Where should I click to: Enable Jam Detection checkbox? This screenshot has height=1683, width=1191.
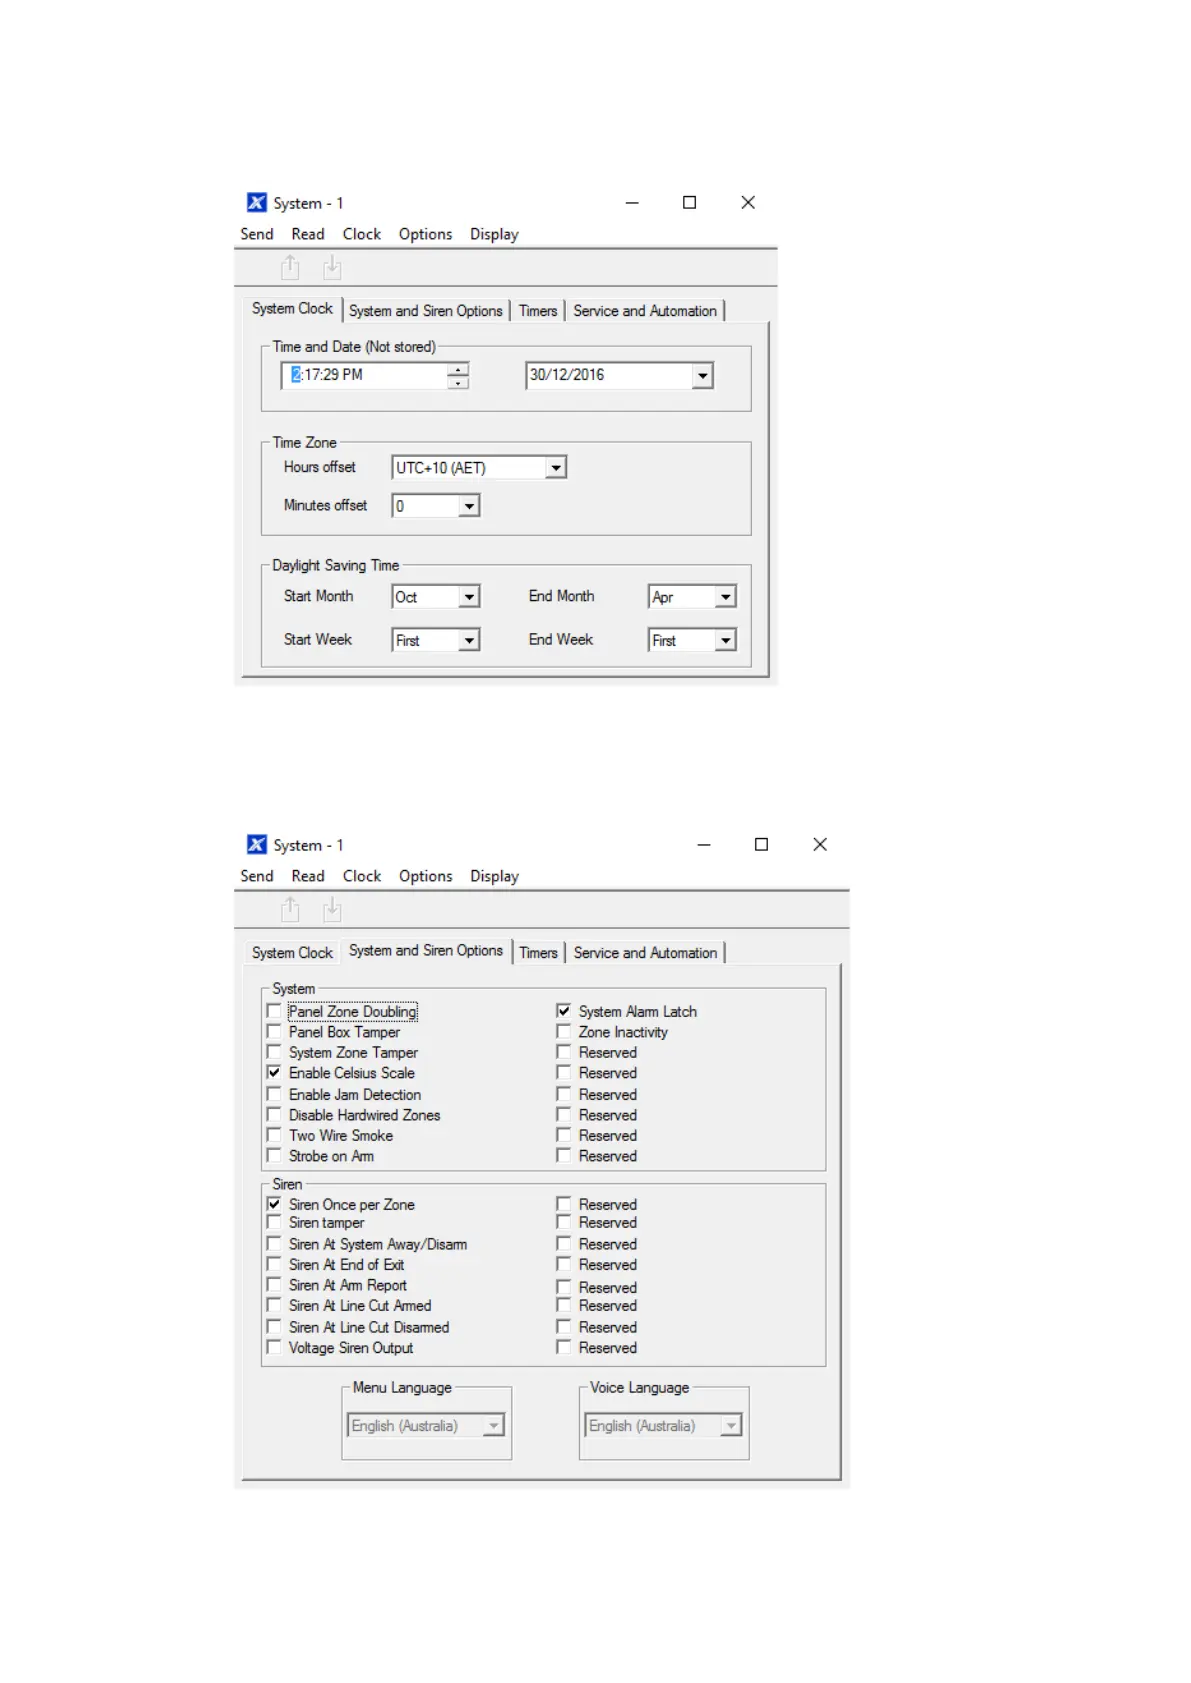pos(274,1094)
